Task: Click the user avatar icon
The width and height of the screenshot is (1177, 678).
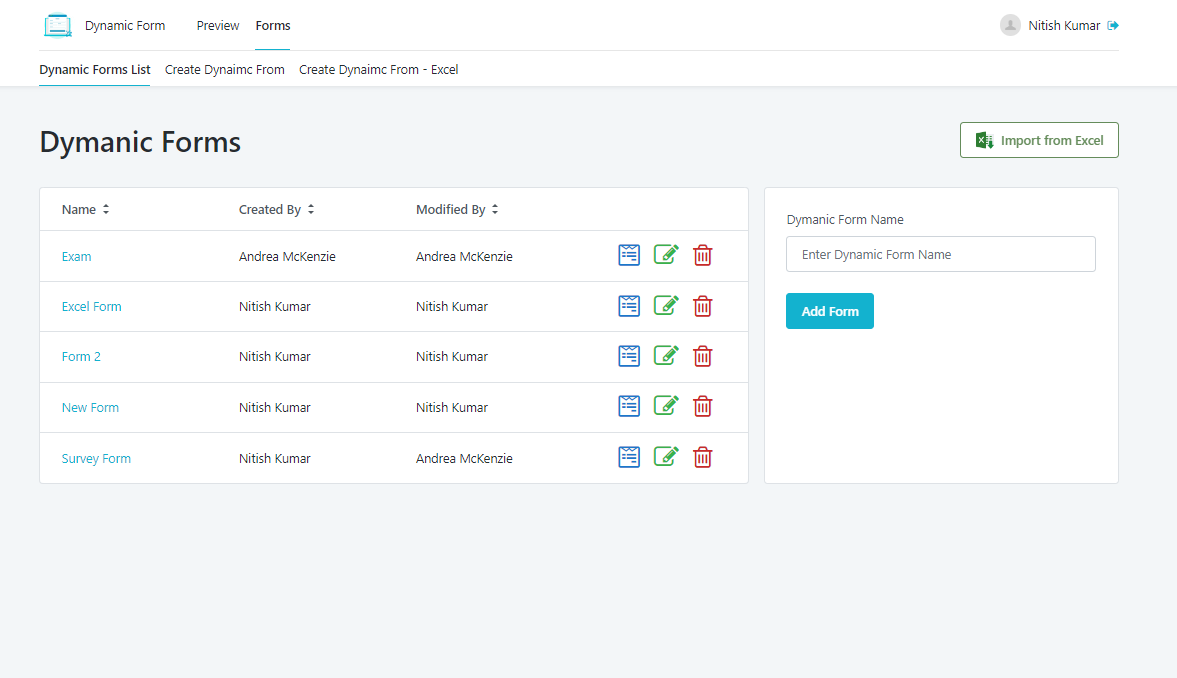Action: [1010, 25]
